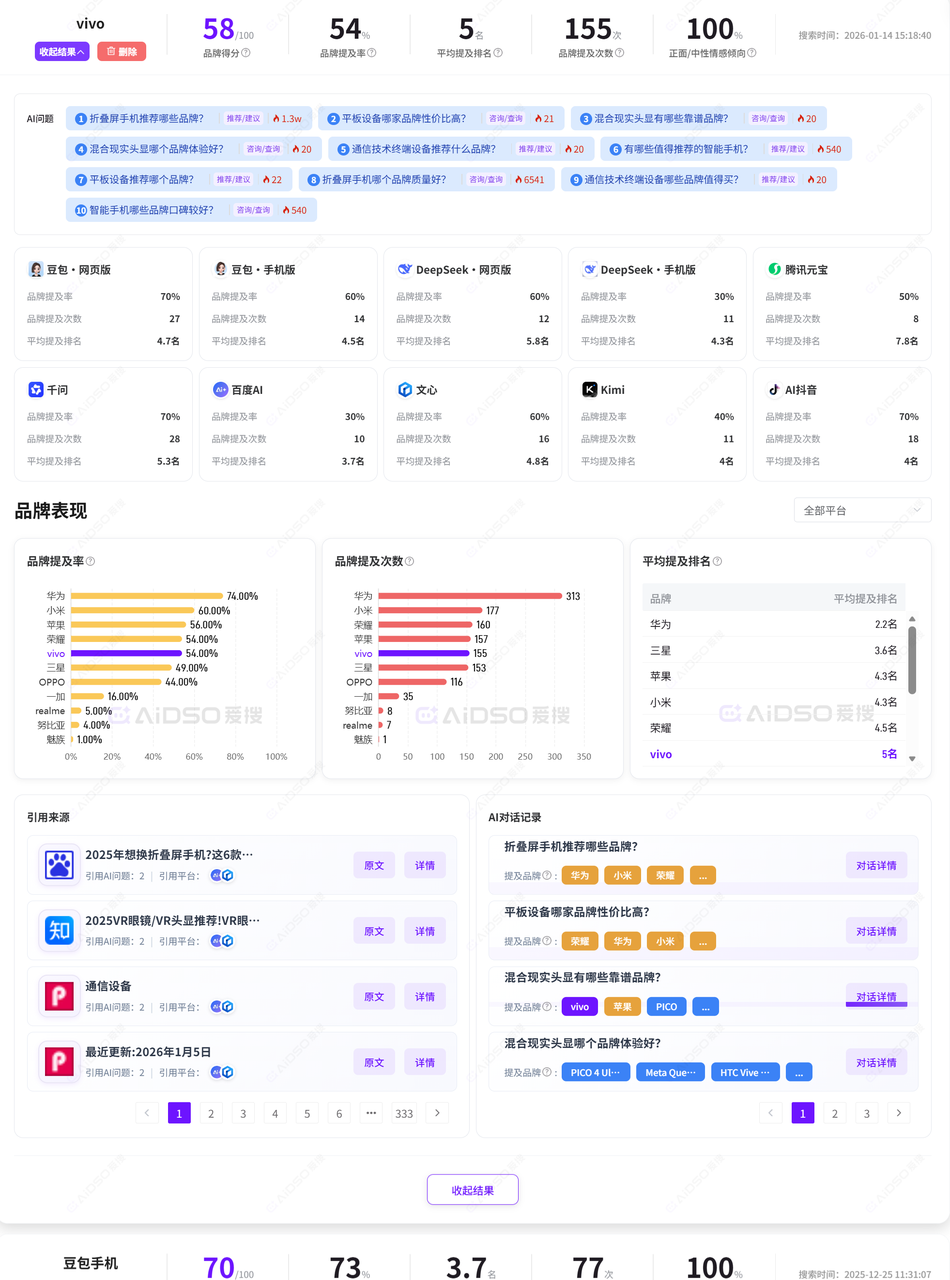This screenshot has width=950, height=1280.
Task: Collapse results with 收起结果 purple button at top
Action: (x=62, y=51)
